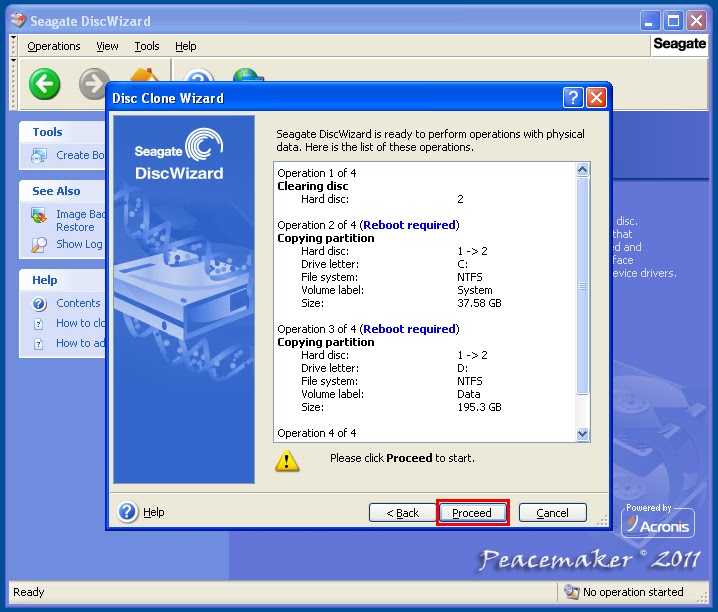
Task: Click the menu bar's toolbar grip handle
Action: tap(13, 46)
